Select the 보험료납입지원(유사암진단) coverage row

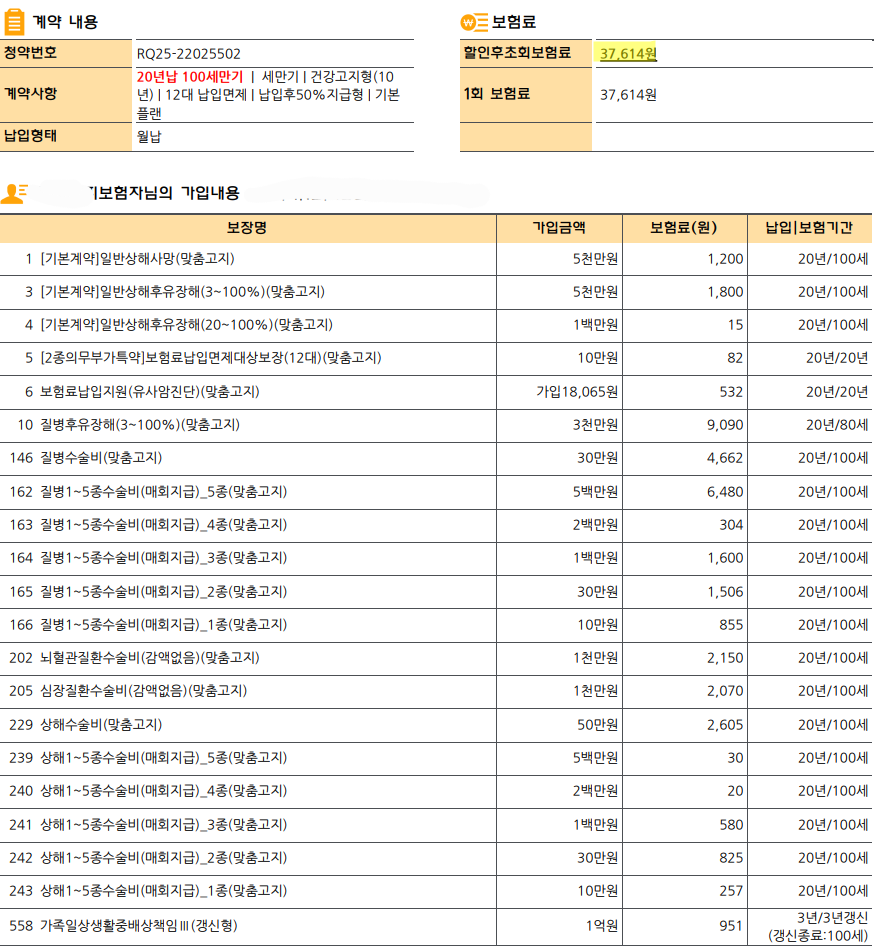click(150, 392)
